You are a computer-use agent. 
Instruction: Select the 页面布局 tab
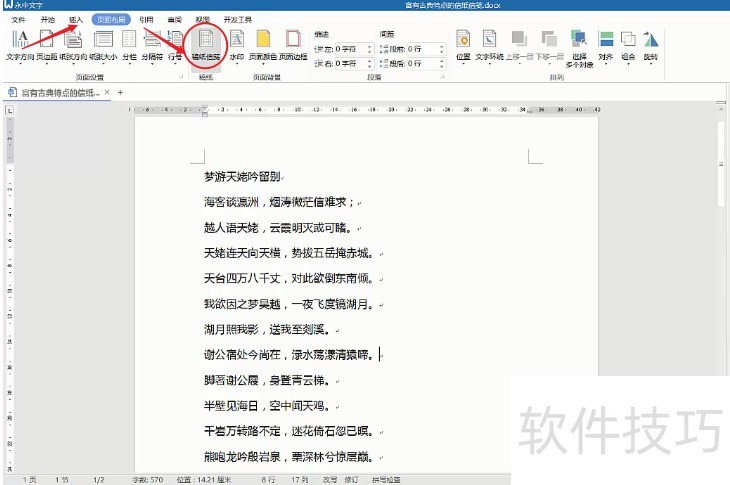point(111,20)
